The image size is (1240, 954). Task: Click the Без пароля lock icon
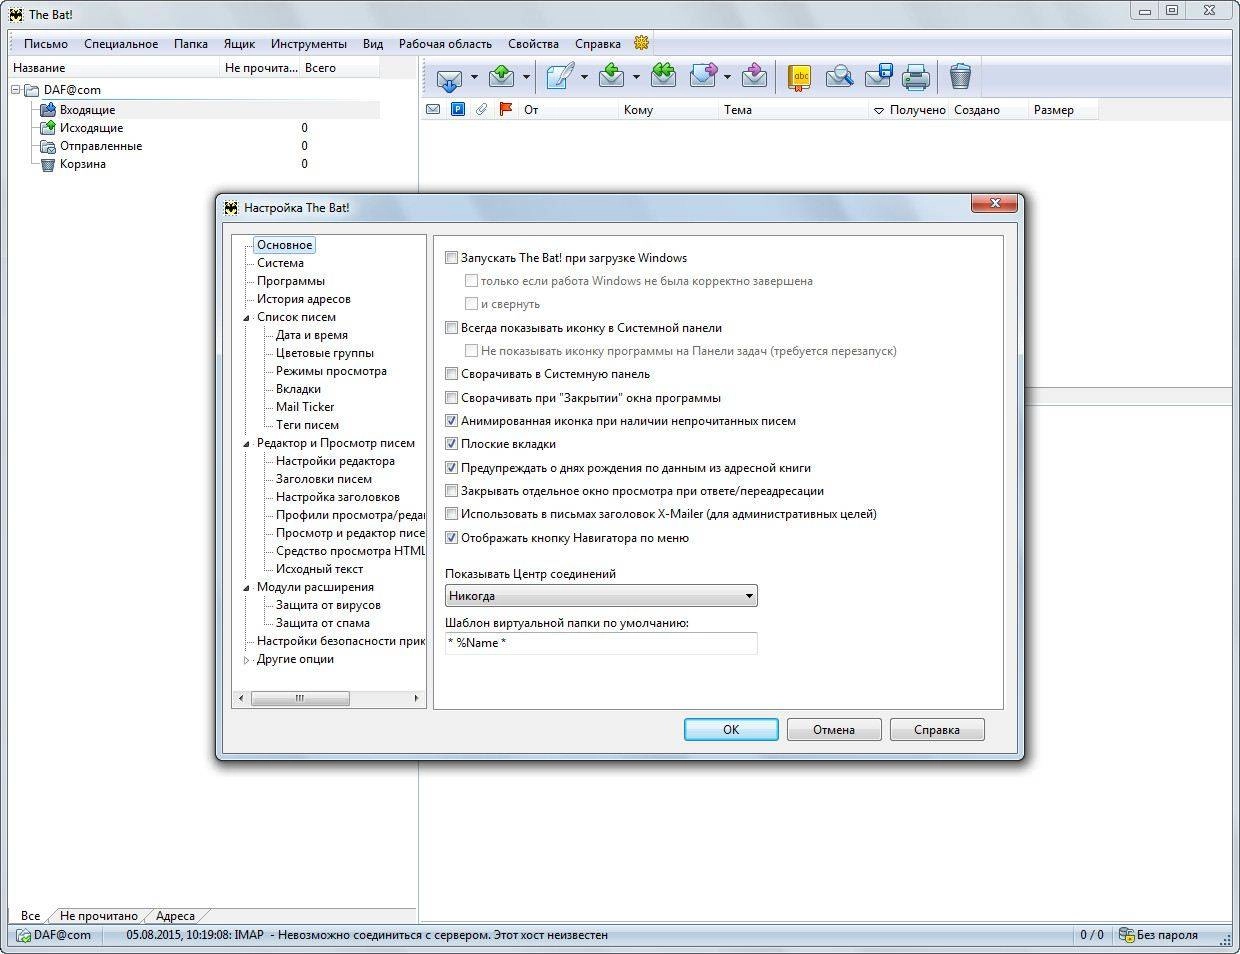coord(1126,935)
